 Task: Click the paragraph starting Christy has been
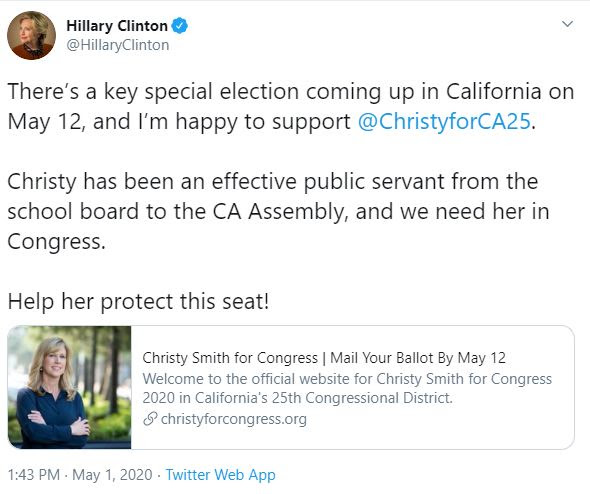point(278,211)
